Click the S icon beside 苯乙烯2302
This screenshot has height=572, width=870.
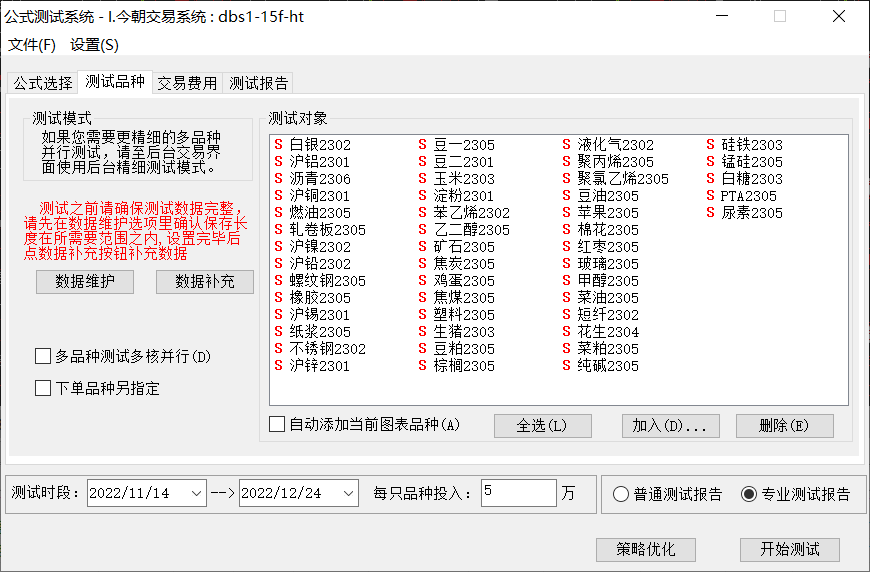[x=422, y=213]
